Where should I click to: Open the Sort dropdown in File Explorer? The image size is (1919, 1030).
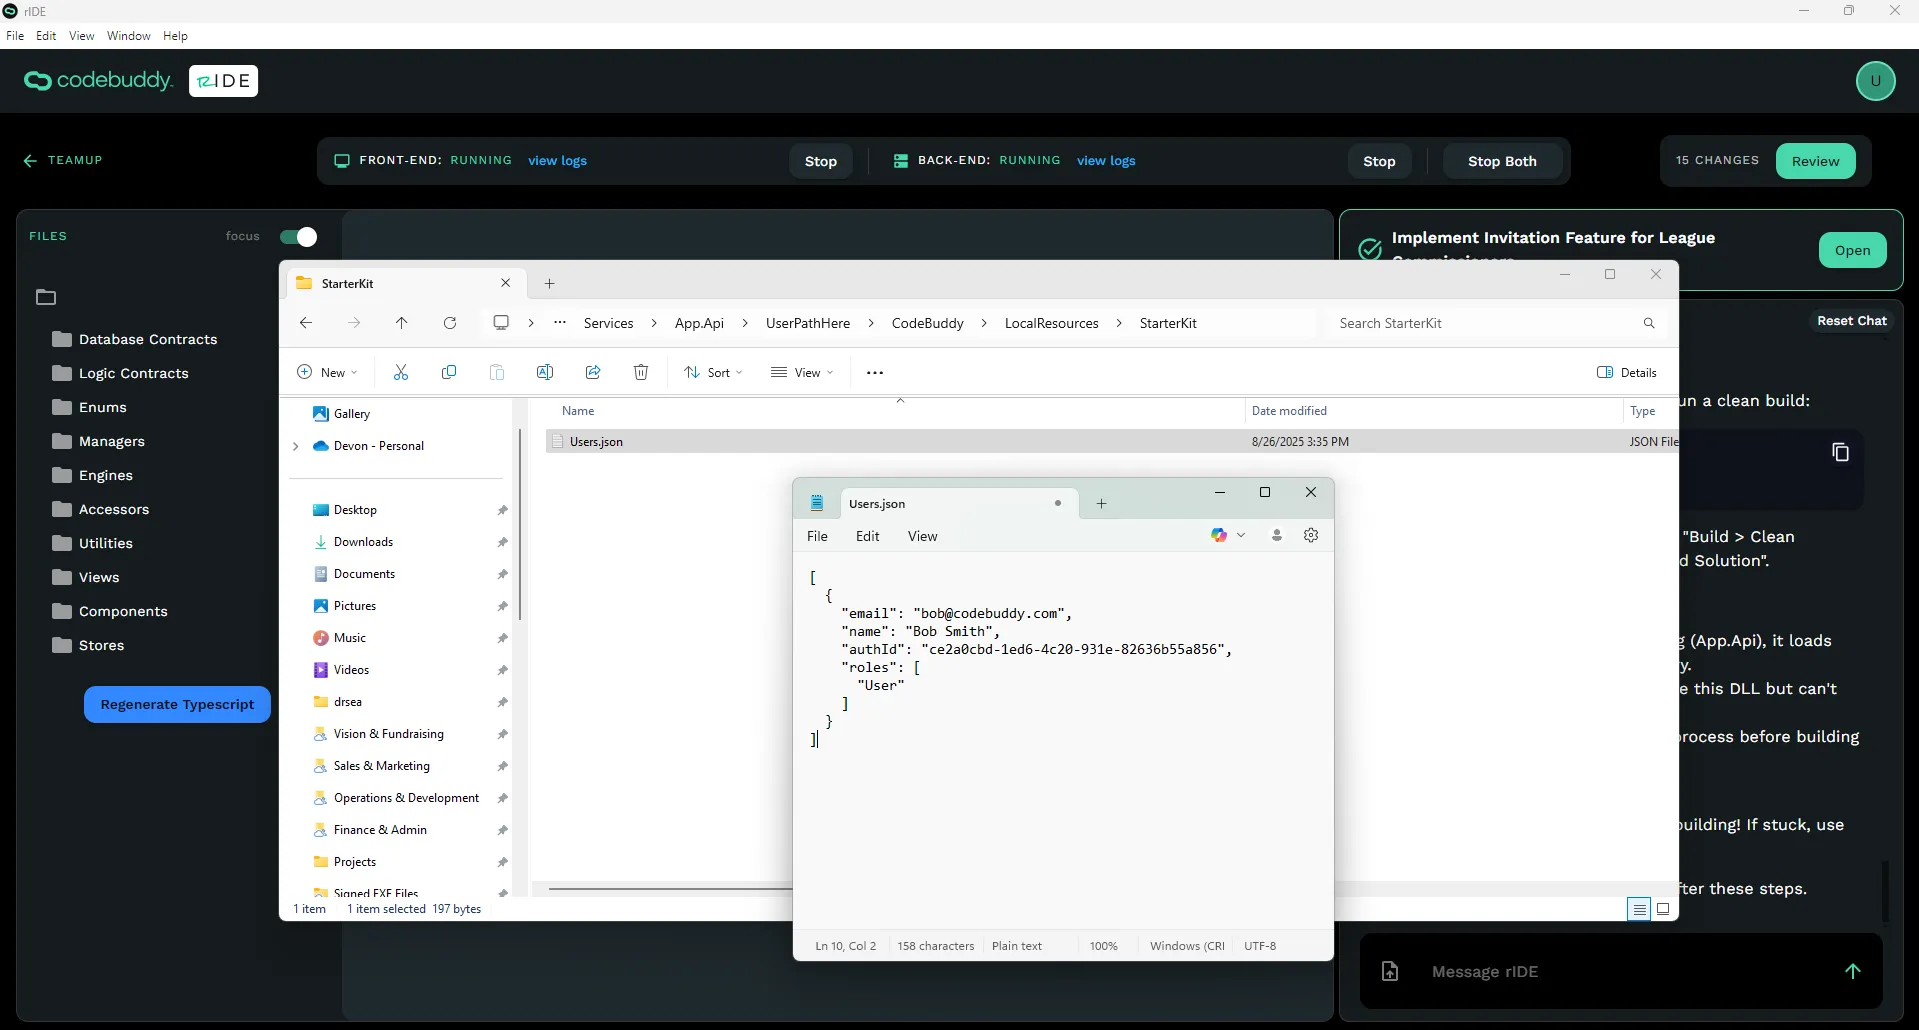713,372
